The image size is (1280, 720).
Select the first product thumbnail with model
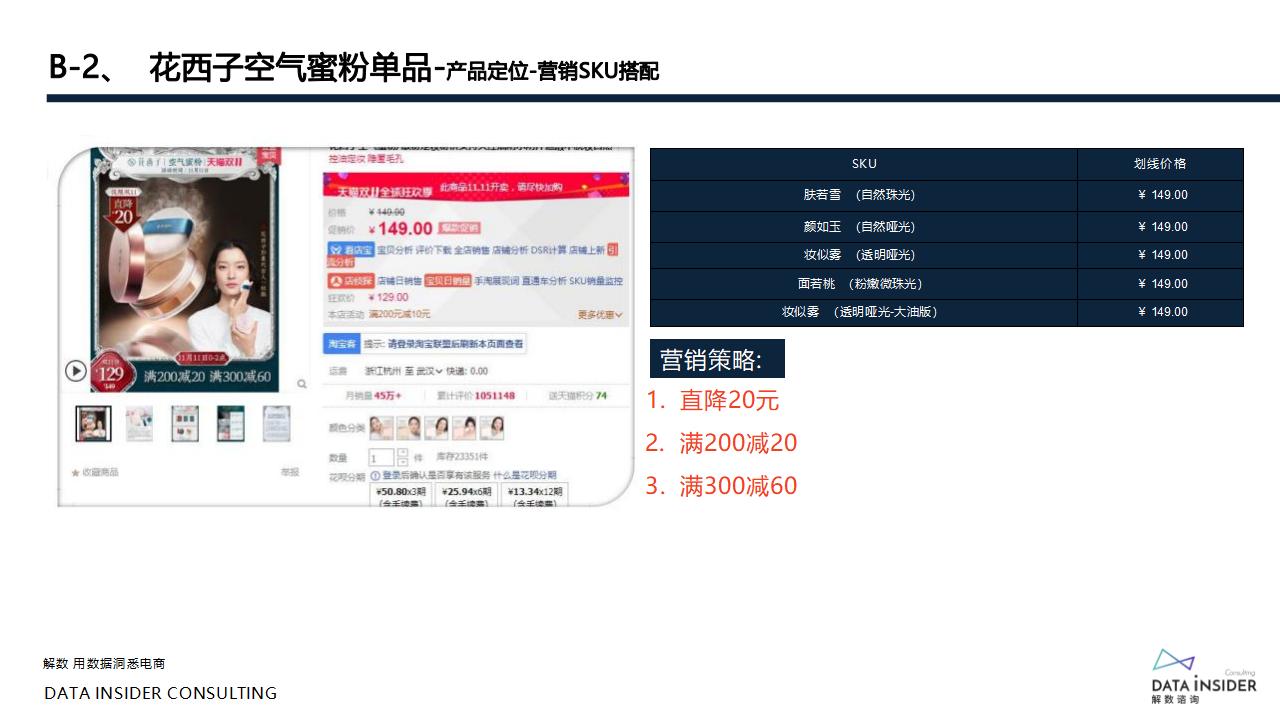92,424
